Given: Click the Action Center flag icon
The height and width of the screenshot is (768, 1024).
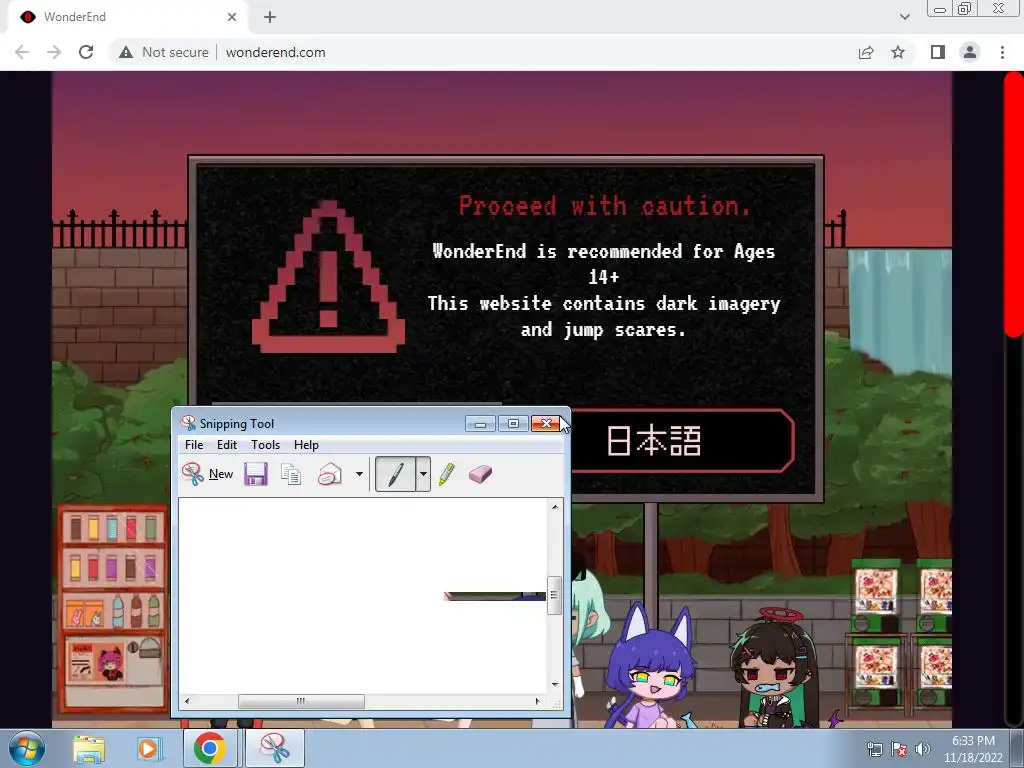Looking at the screenshot, I should 899,749.
